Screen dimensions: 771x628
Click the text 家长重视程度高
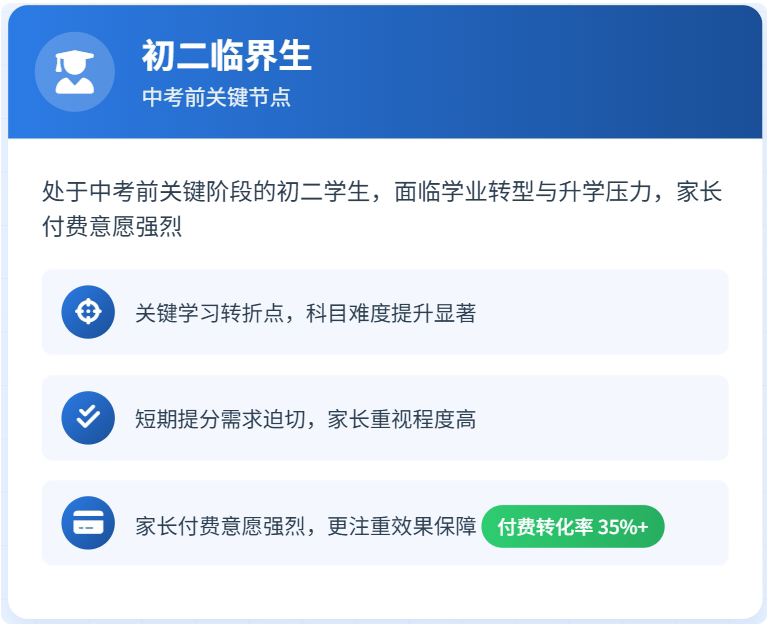point(402,419)
